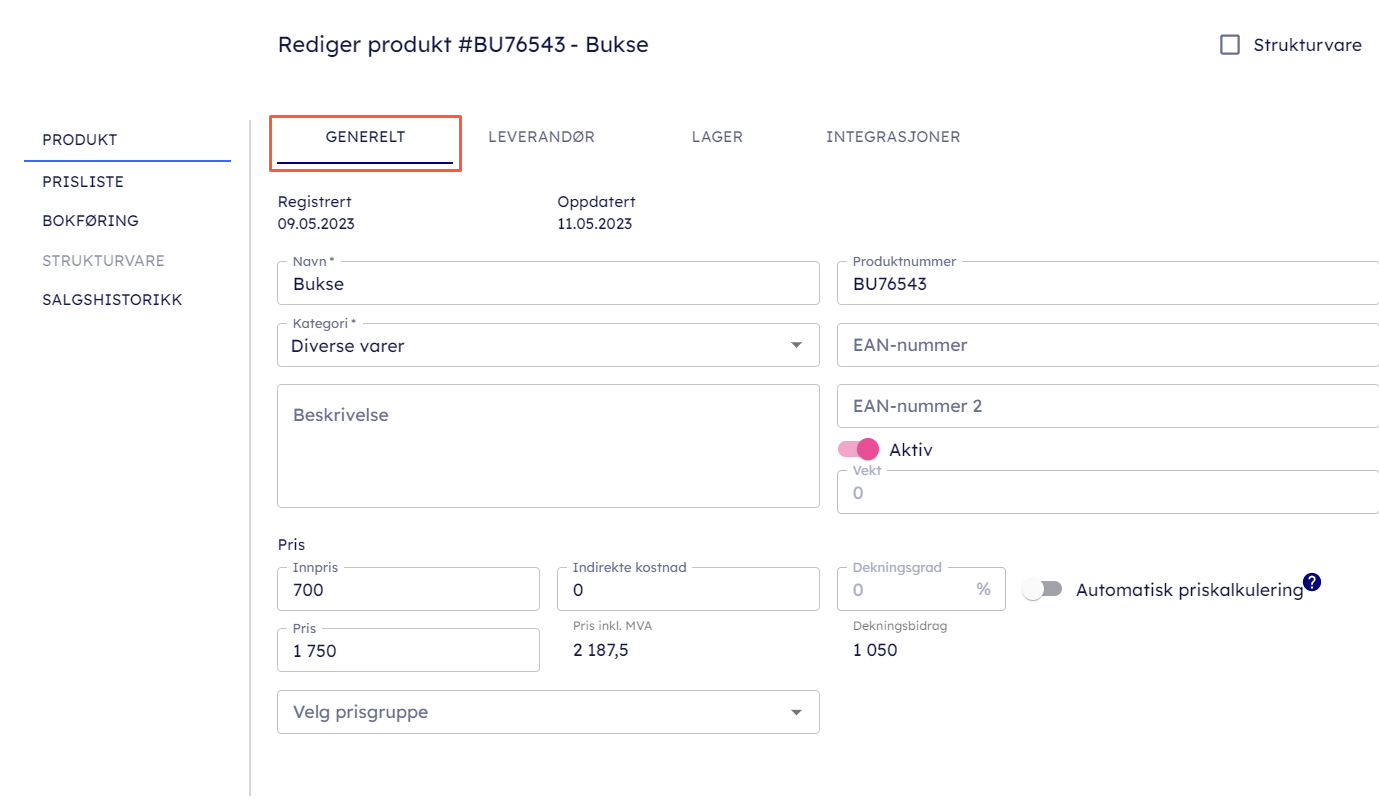
Task: Click the Innpris input field
Action: [x=408, y=590]
